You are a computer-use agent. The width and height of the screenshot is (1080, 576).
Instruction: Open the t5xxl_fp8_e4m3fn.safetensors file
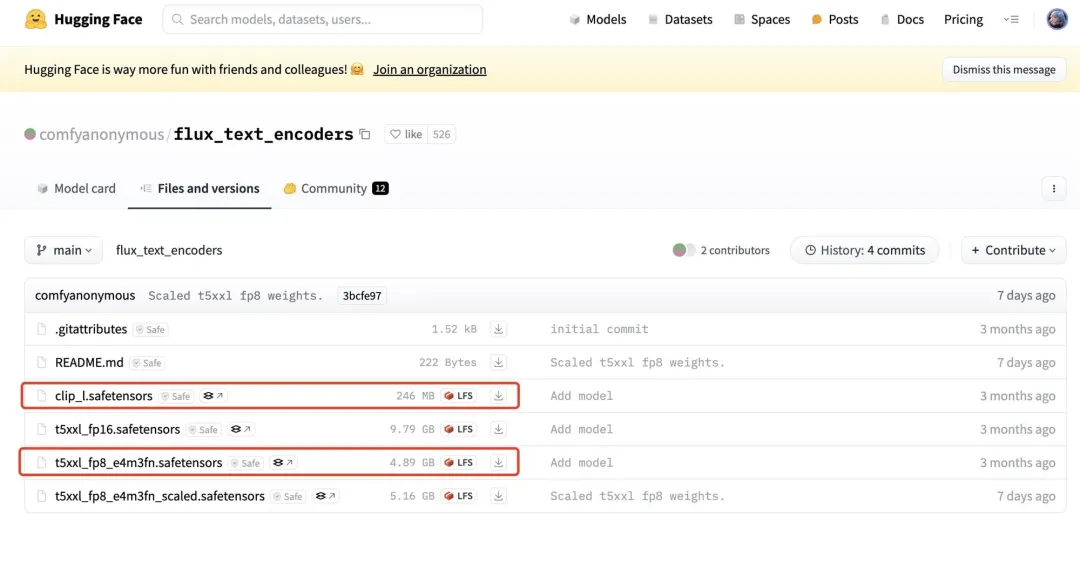(138, 463)
